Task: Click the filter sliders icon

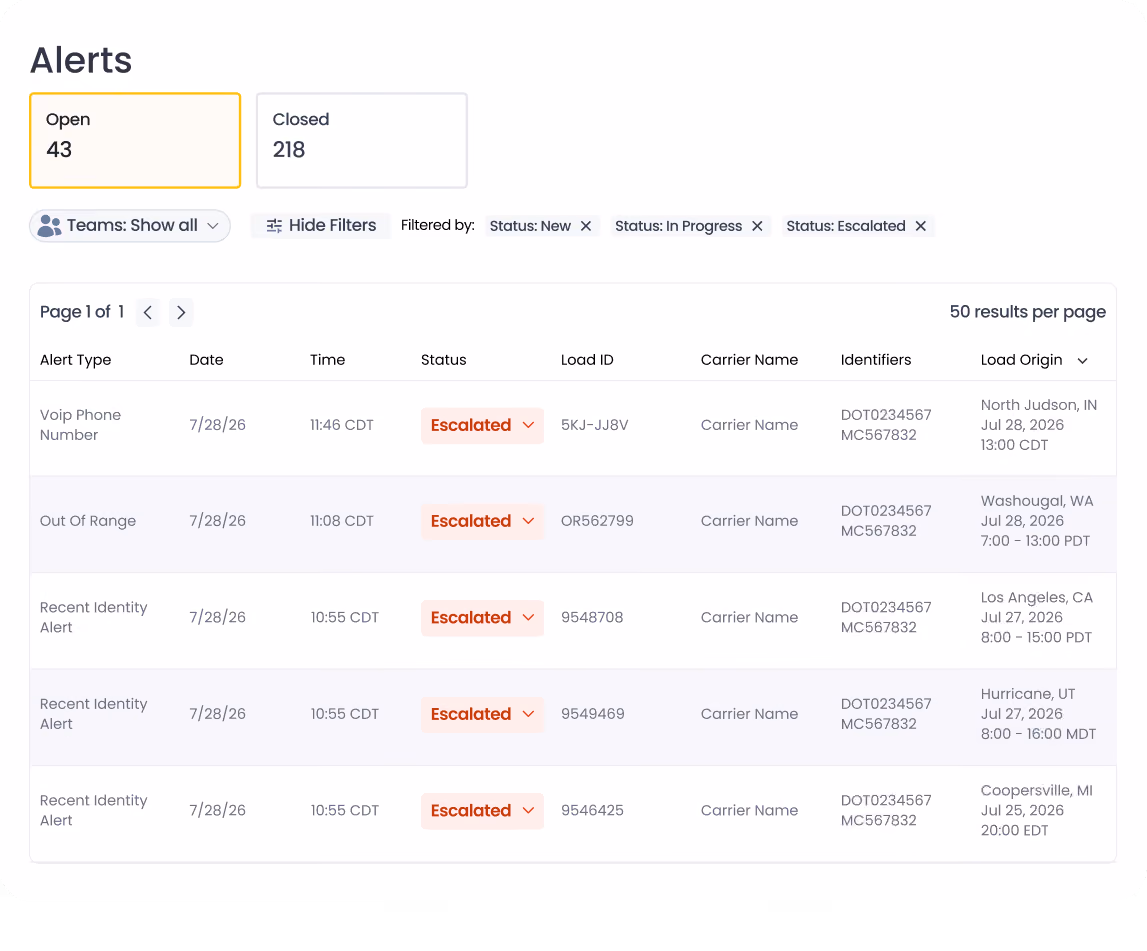Action: [274, 226]
